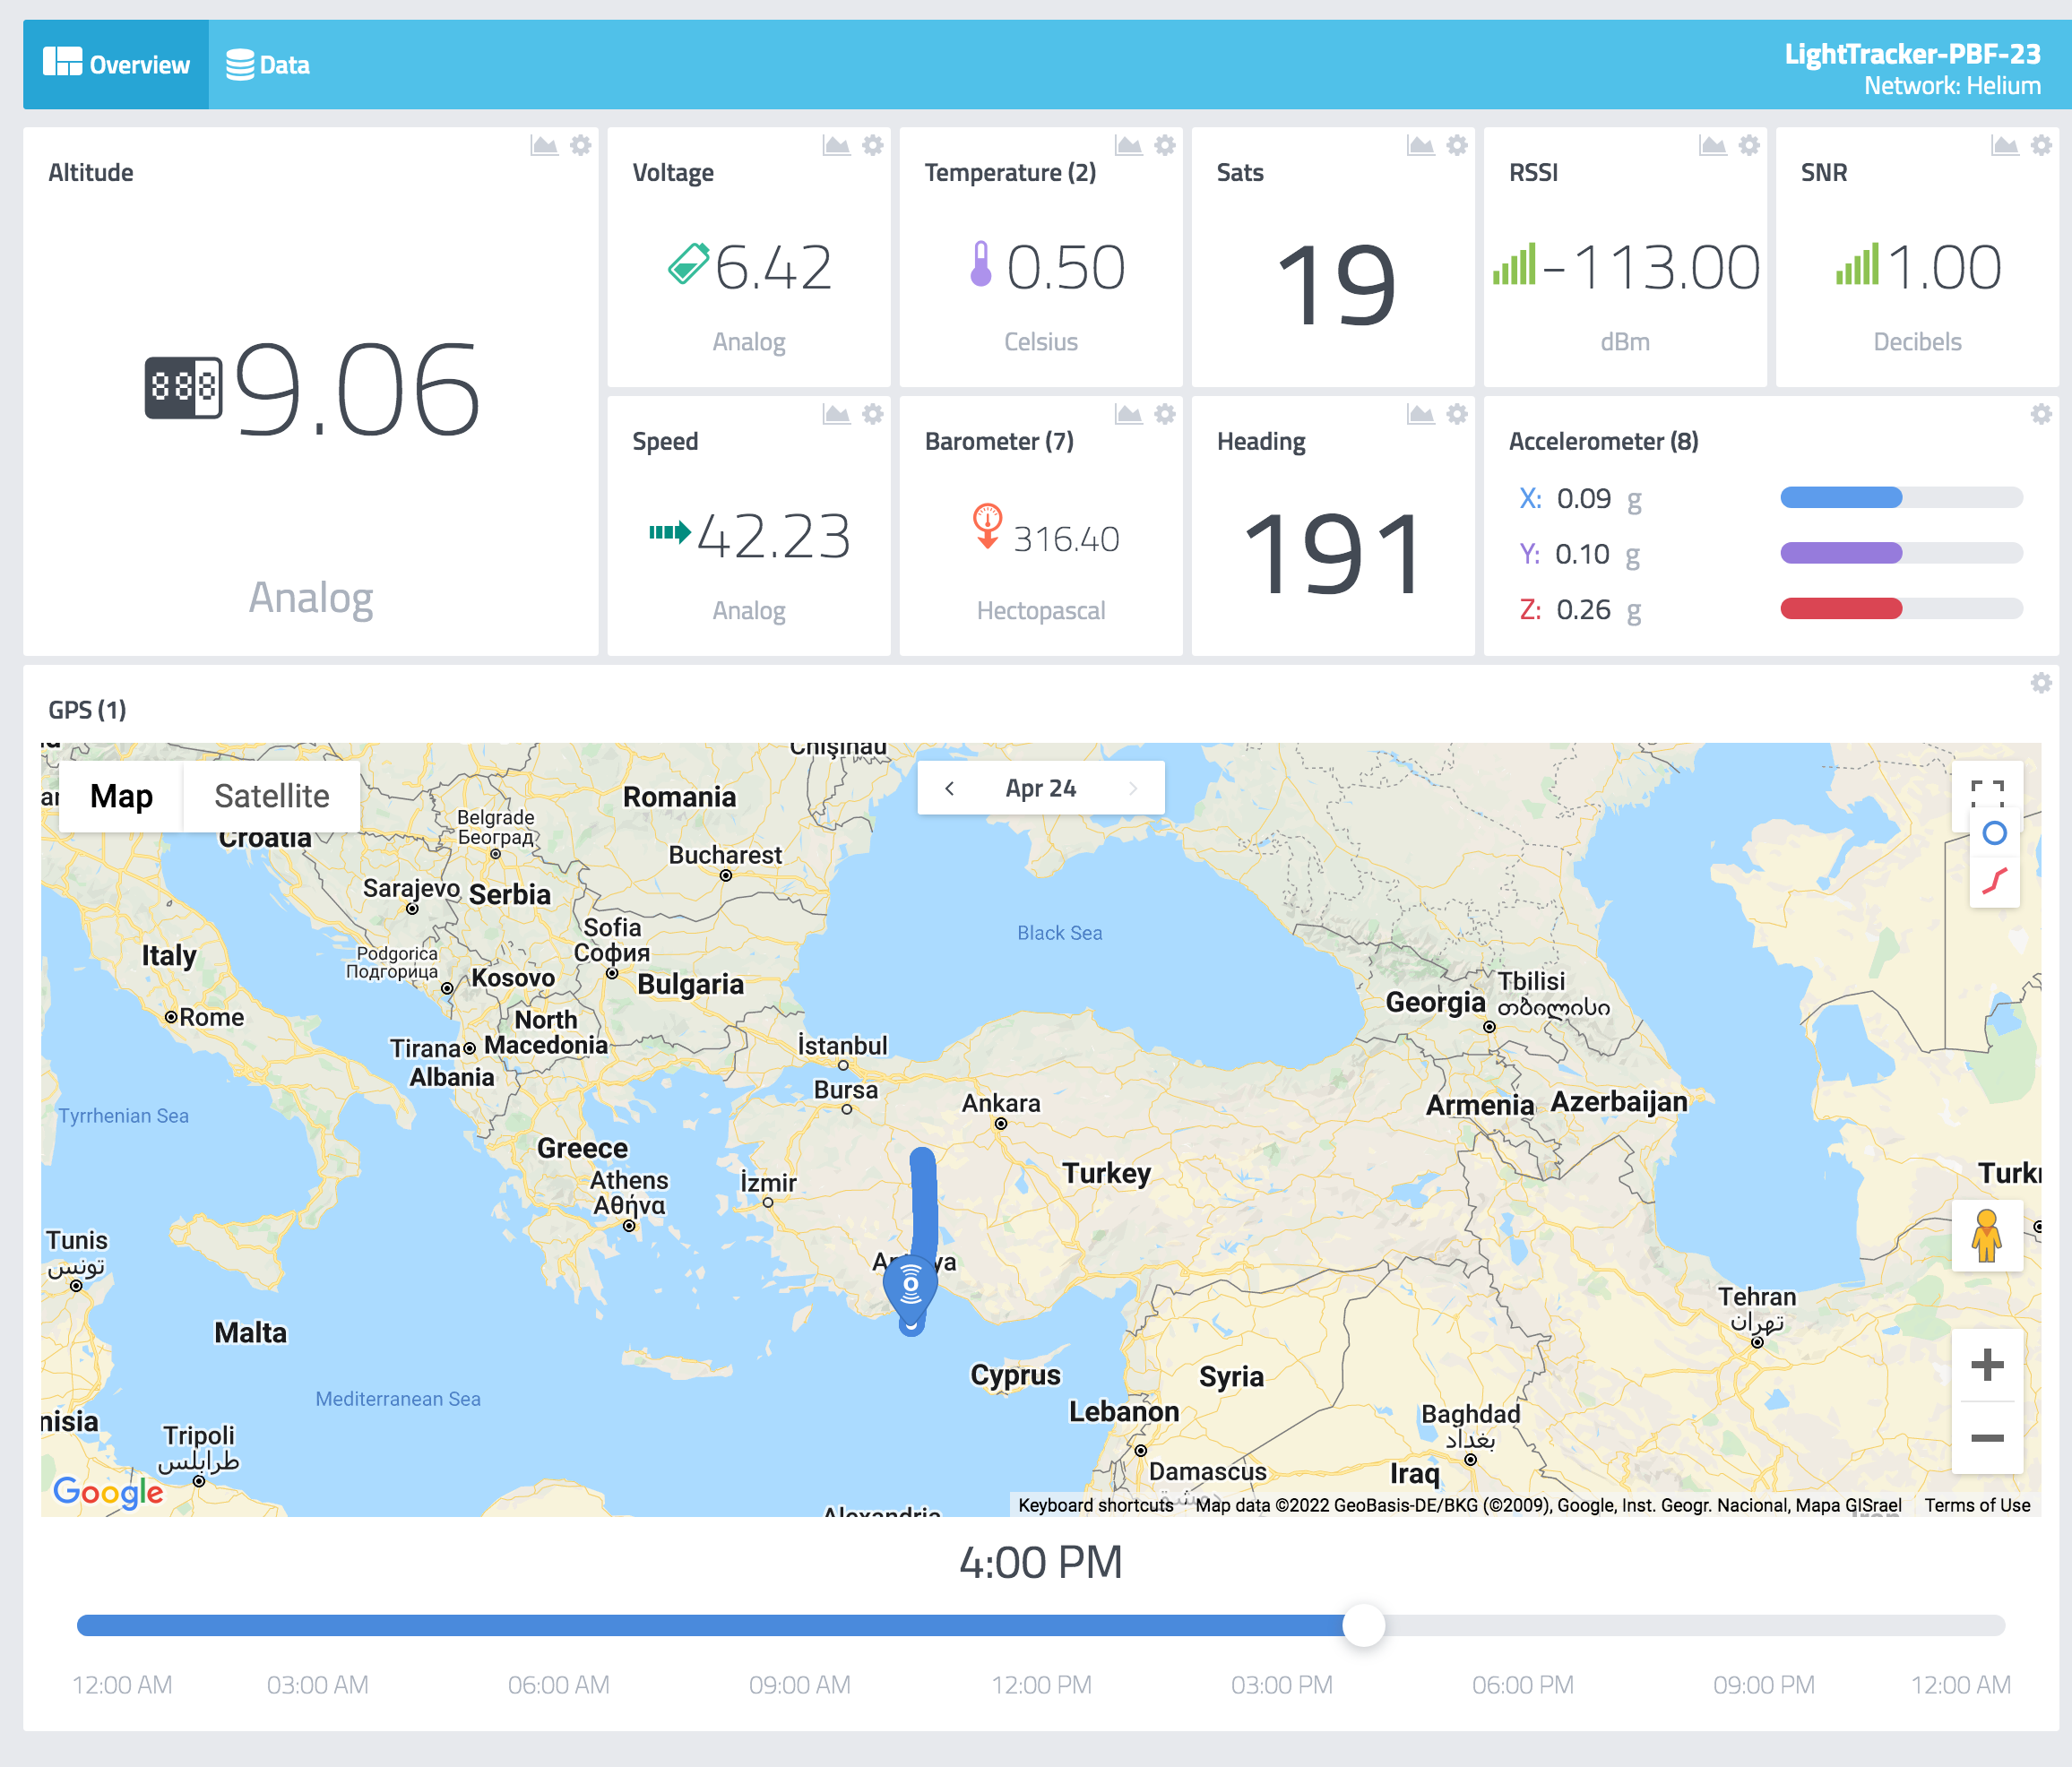Open the Terms of Use link
Viewport: 2072px width, 1767px height.
pos(1976,1505)
